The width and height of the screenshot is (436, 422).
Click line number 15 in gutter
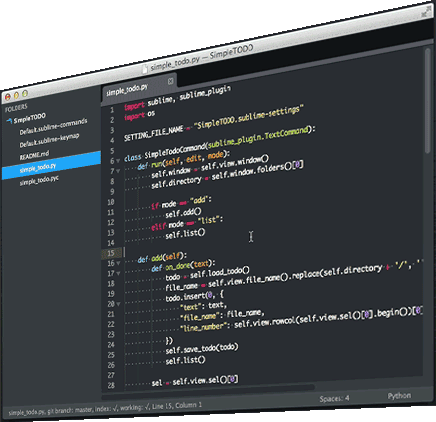tap(111, 253)
